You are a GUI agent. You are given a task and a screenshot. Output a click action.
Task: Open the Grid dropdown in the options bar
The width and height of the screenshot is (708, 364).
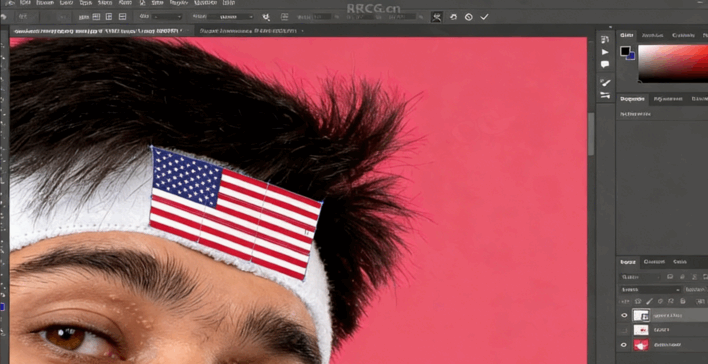(x=166, y=17)
